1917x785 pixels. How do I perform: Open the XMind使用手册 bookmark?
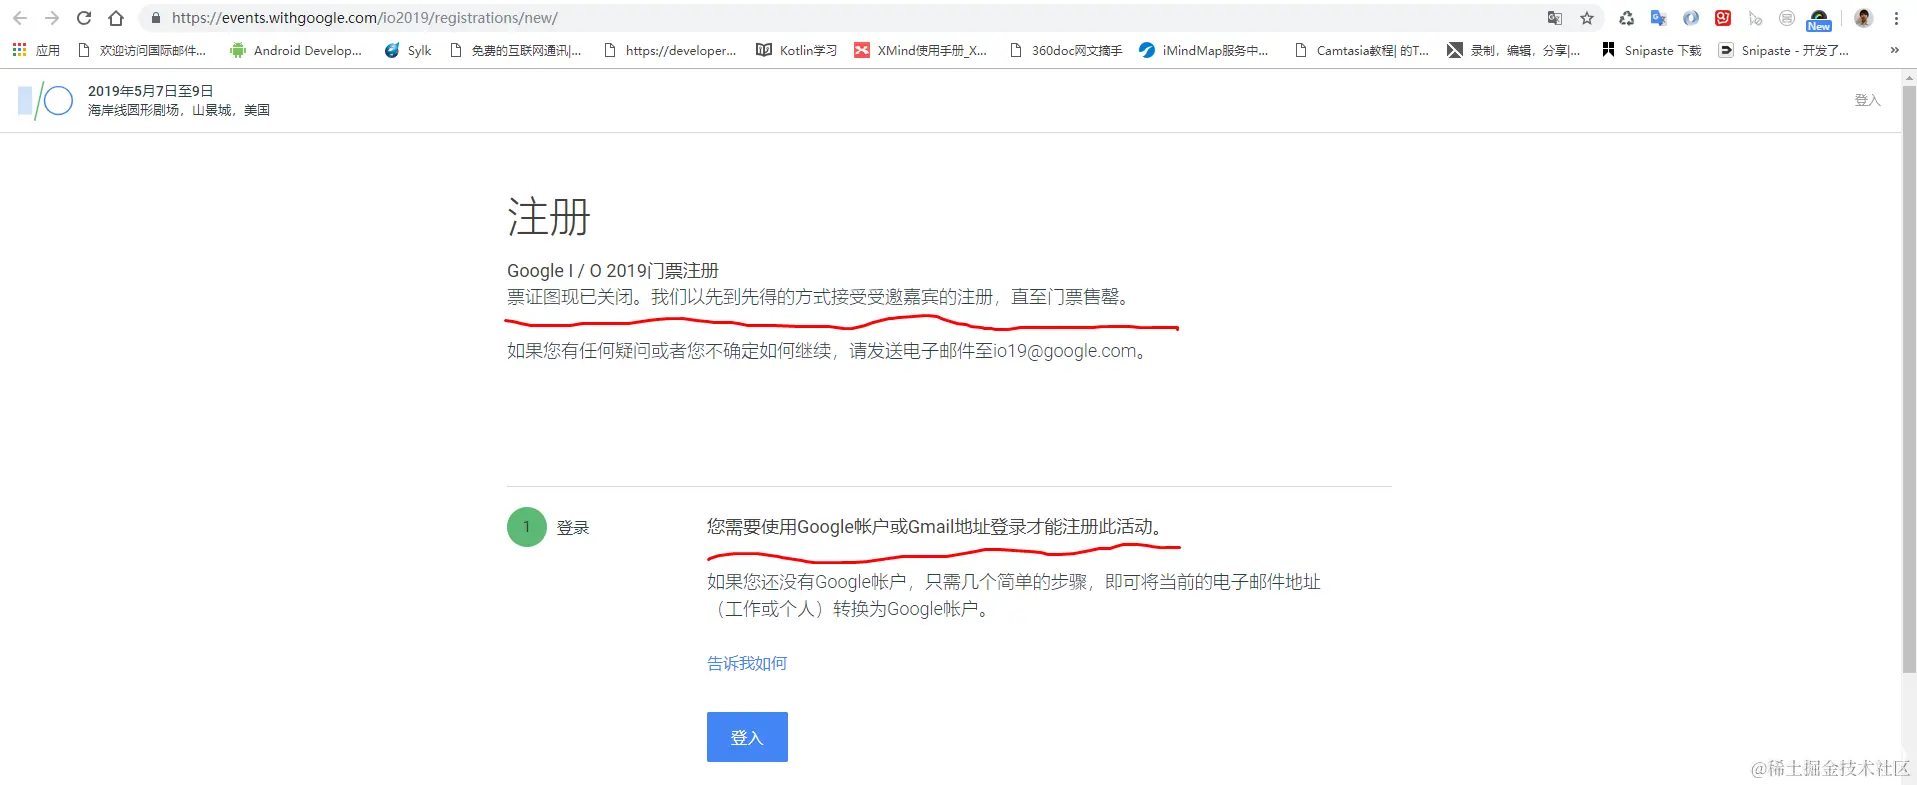921,50
